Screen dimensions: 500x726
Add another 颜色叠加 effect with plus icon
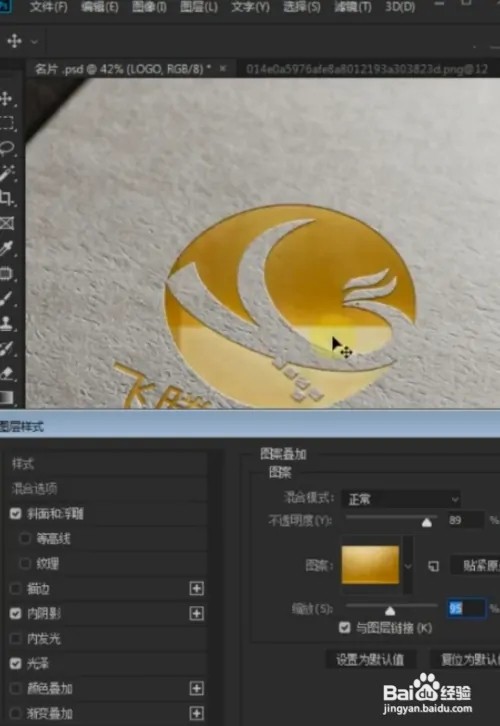pos(197,688)
